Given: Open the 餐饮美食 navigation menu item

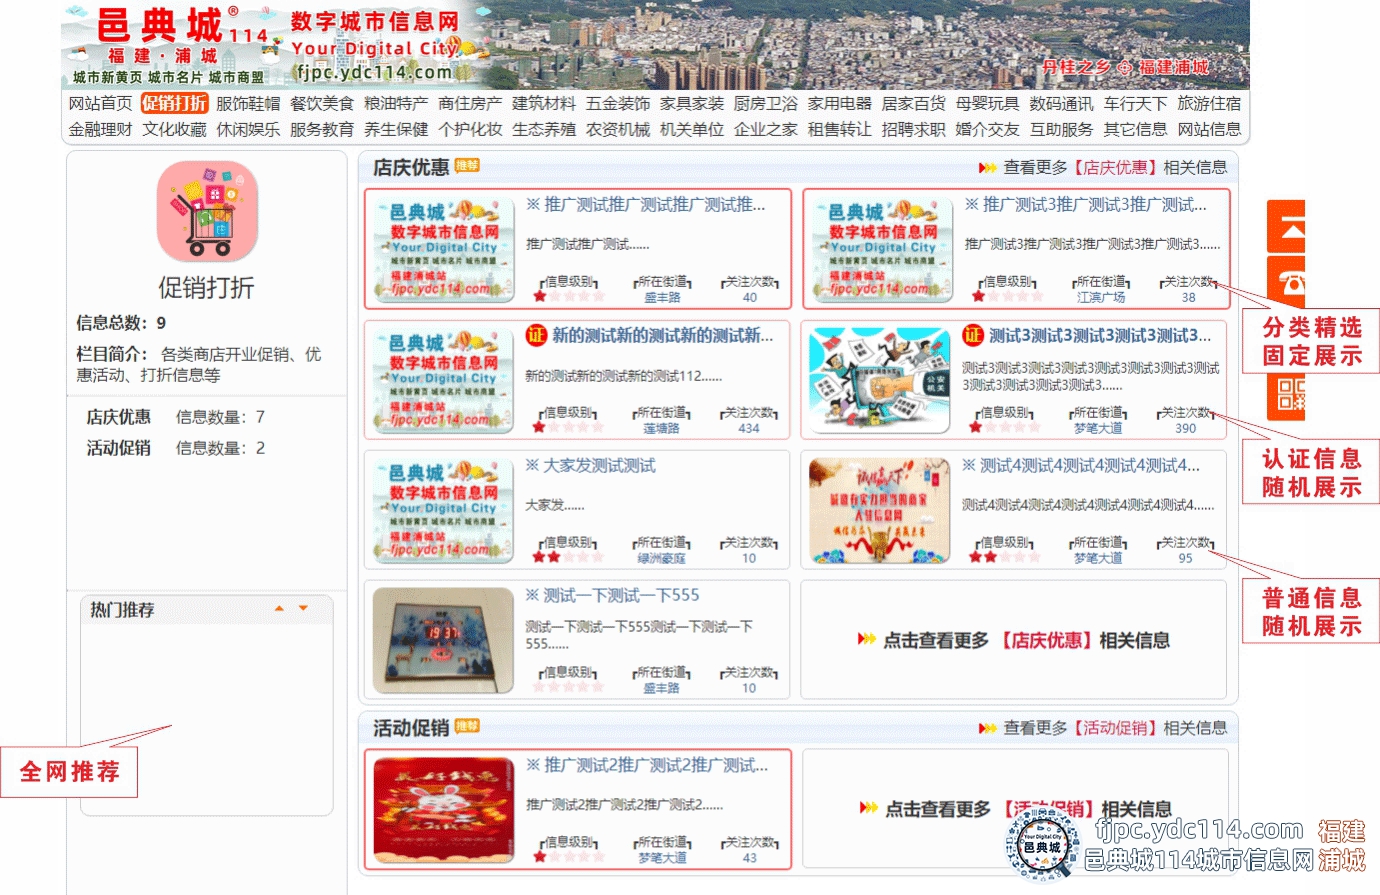Looking at the screenshot, I should pyautogui.click(x=322, y=103).
